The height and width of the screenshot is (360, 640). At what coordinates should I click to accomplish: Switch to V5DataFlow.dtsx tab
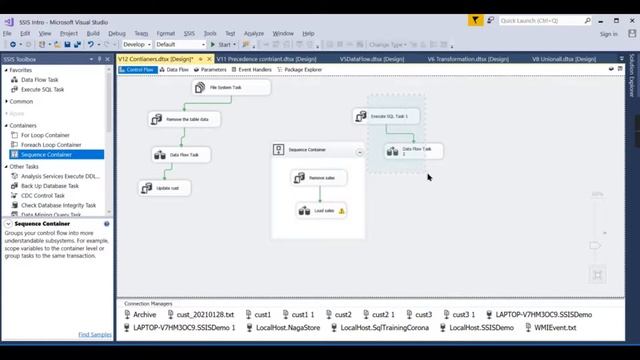coord(372,59)
